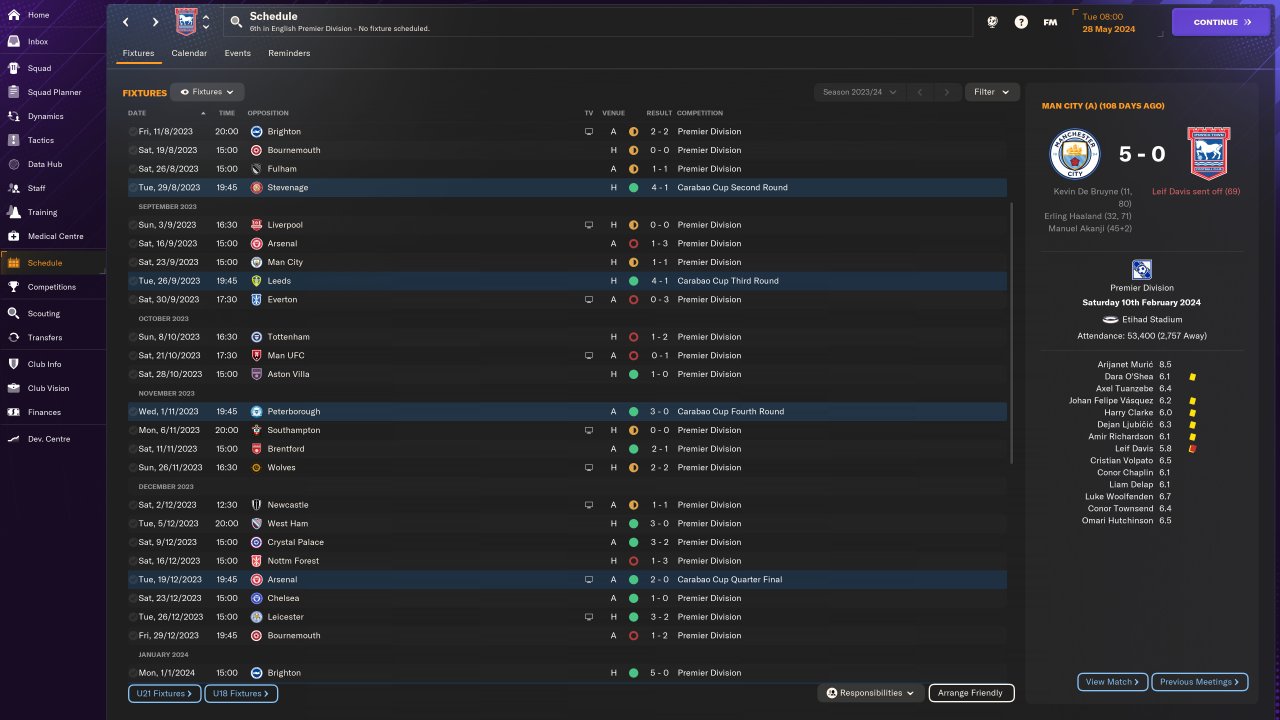Go to previous season with left arrow
Image resolution: width=1280 pixels, height=720 pixels.
pos(919,92)
